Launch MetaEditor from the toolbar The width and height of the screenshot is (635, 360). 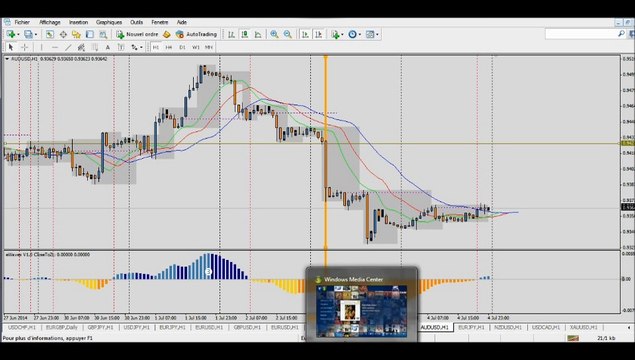coord(166,34)
